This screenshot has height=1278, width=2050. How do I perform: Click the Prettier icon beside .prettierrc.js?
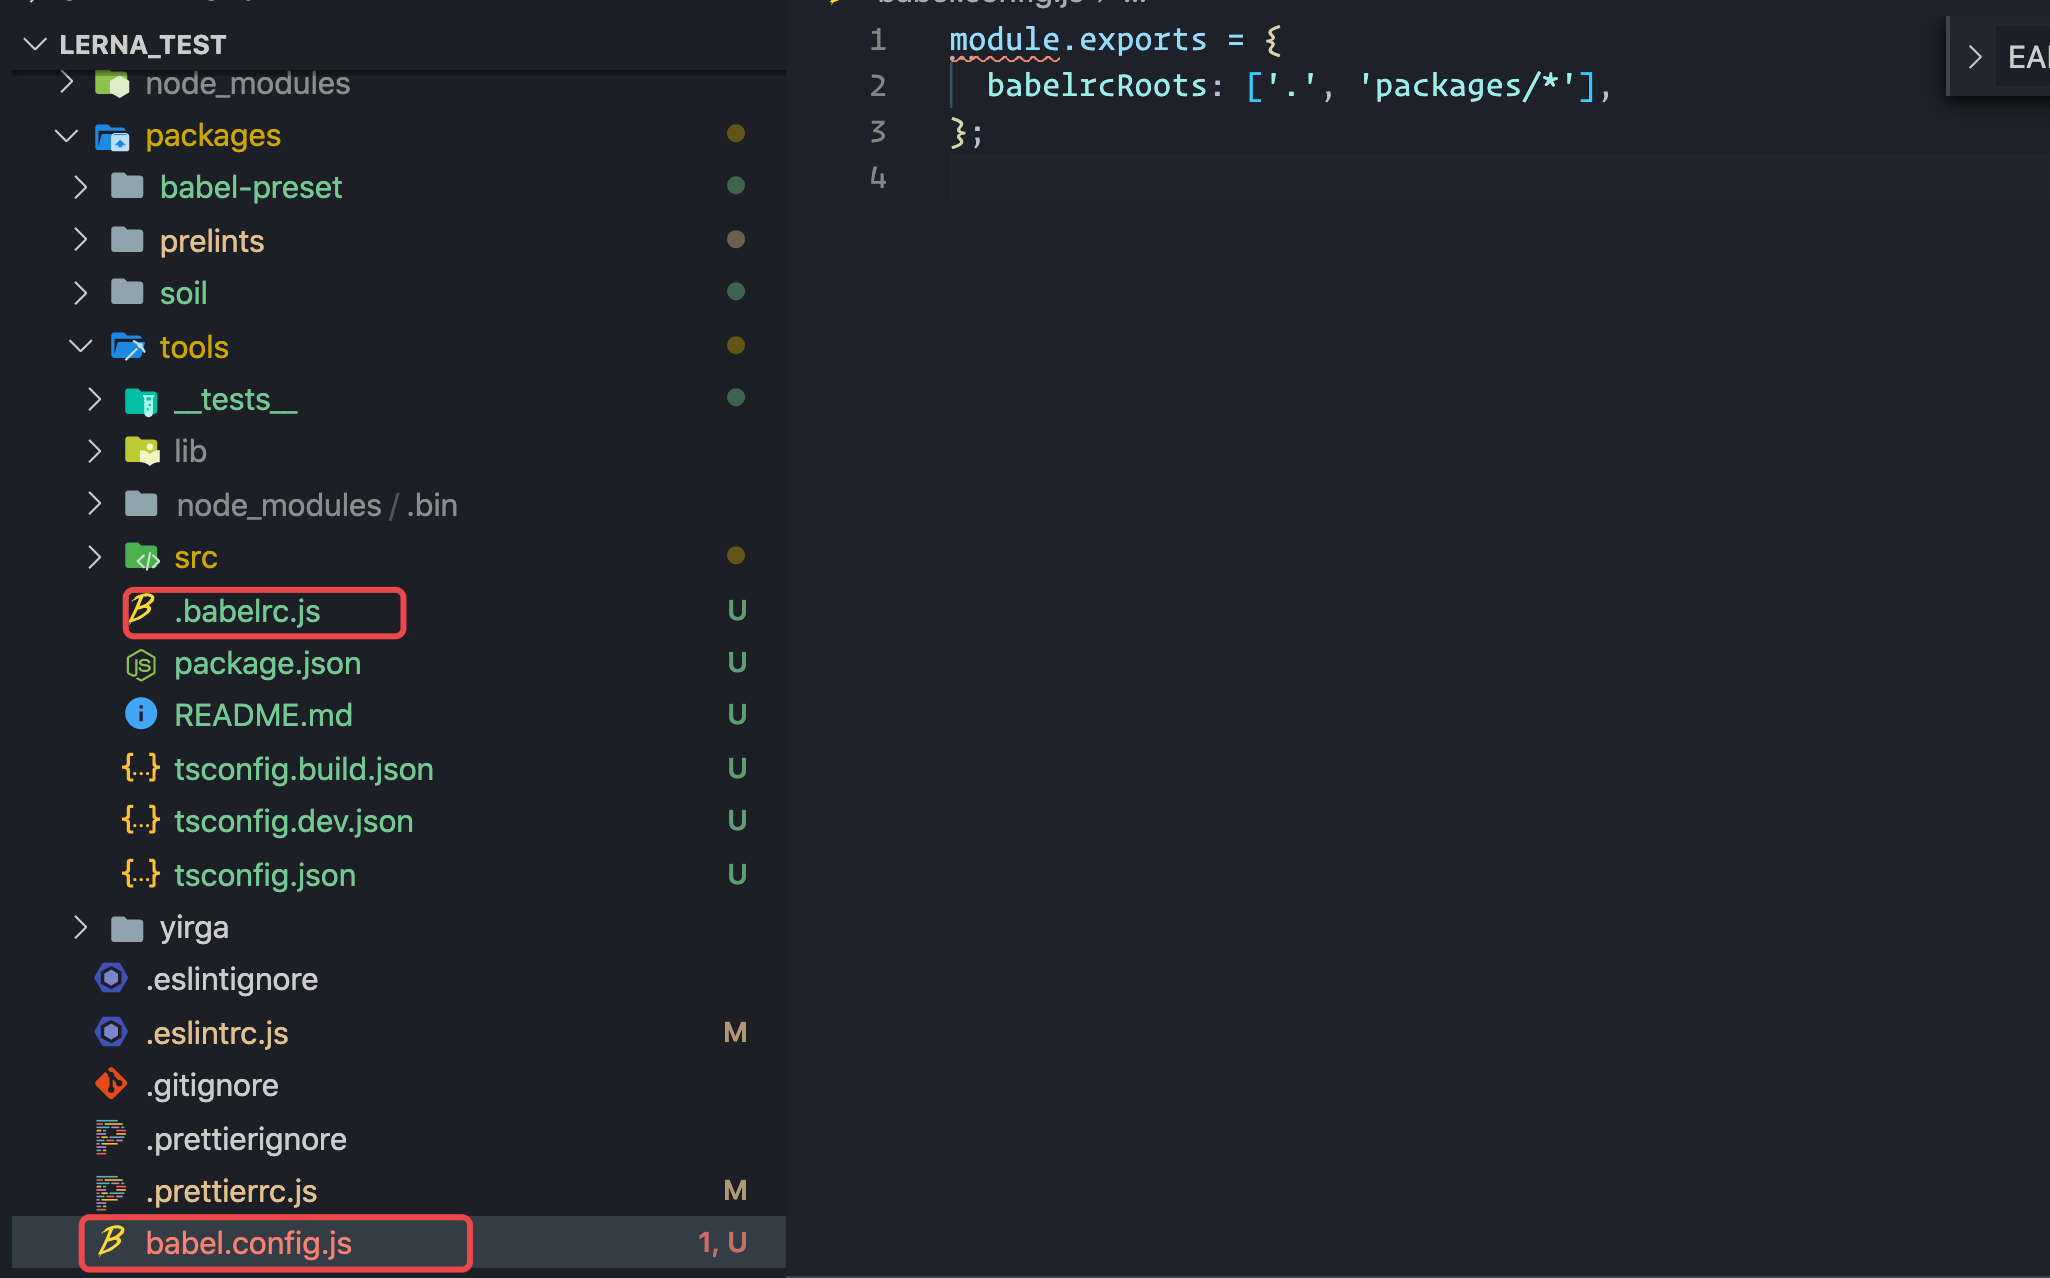(x=111, y=1191)
